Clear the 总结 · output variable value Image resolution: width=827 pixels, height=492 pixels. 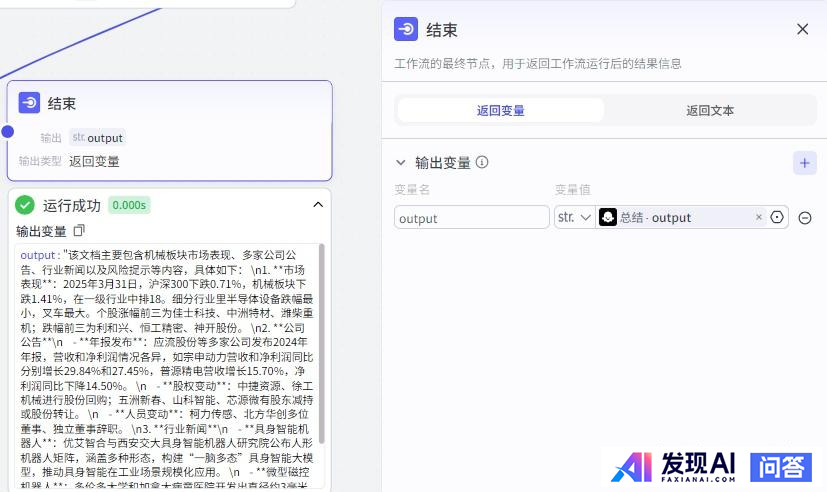click(758, 217)
